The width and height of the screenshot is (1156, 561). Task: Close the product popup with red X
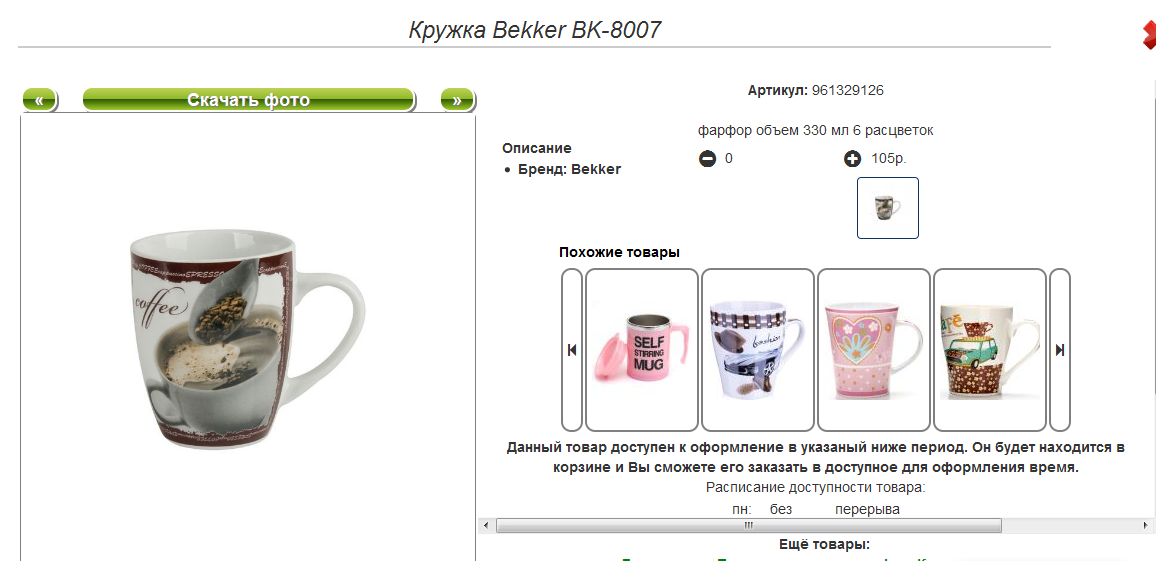[1149, 35]
